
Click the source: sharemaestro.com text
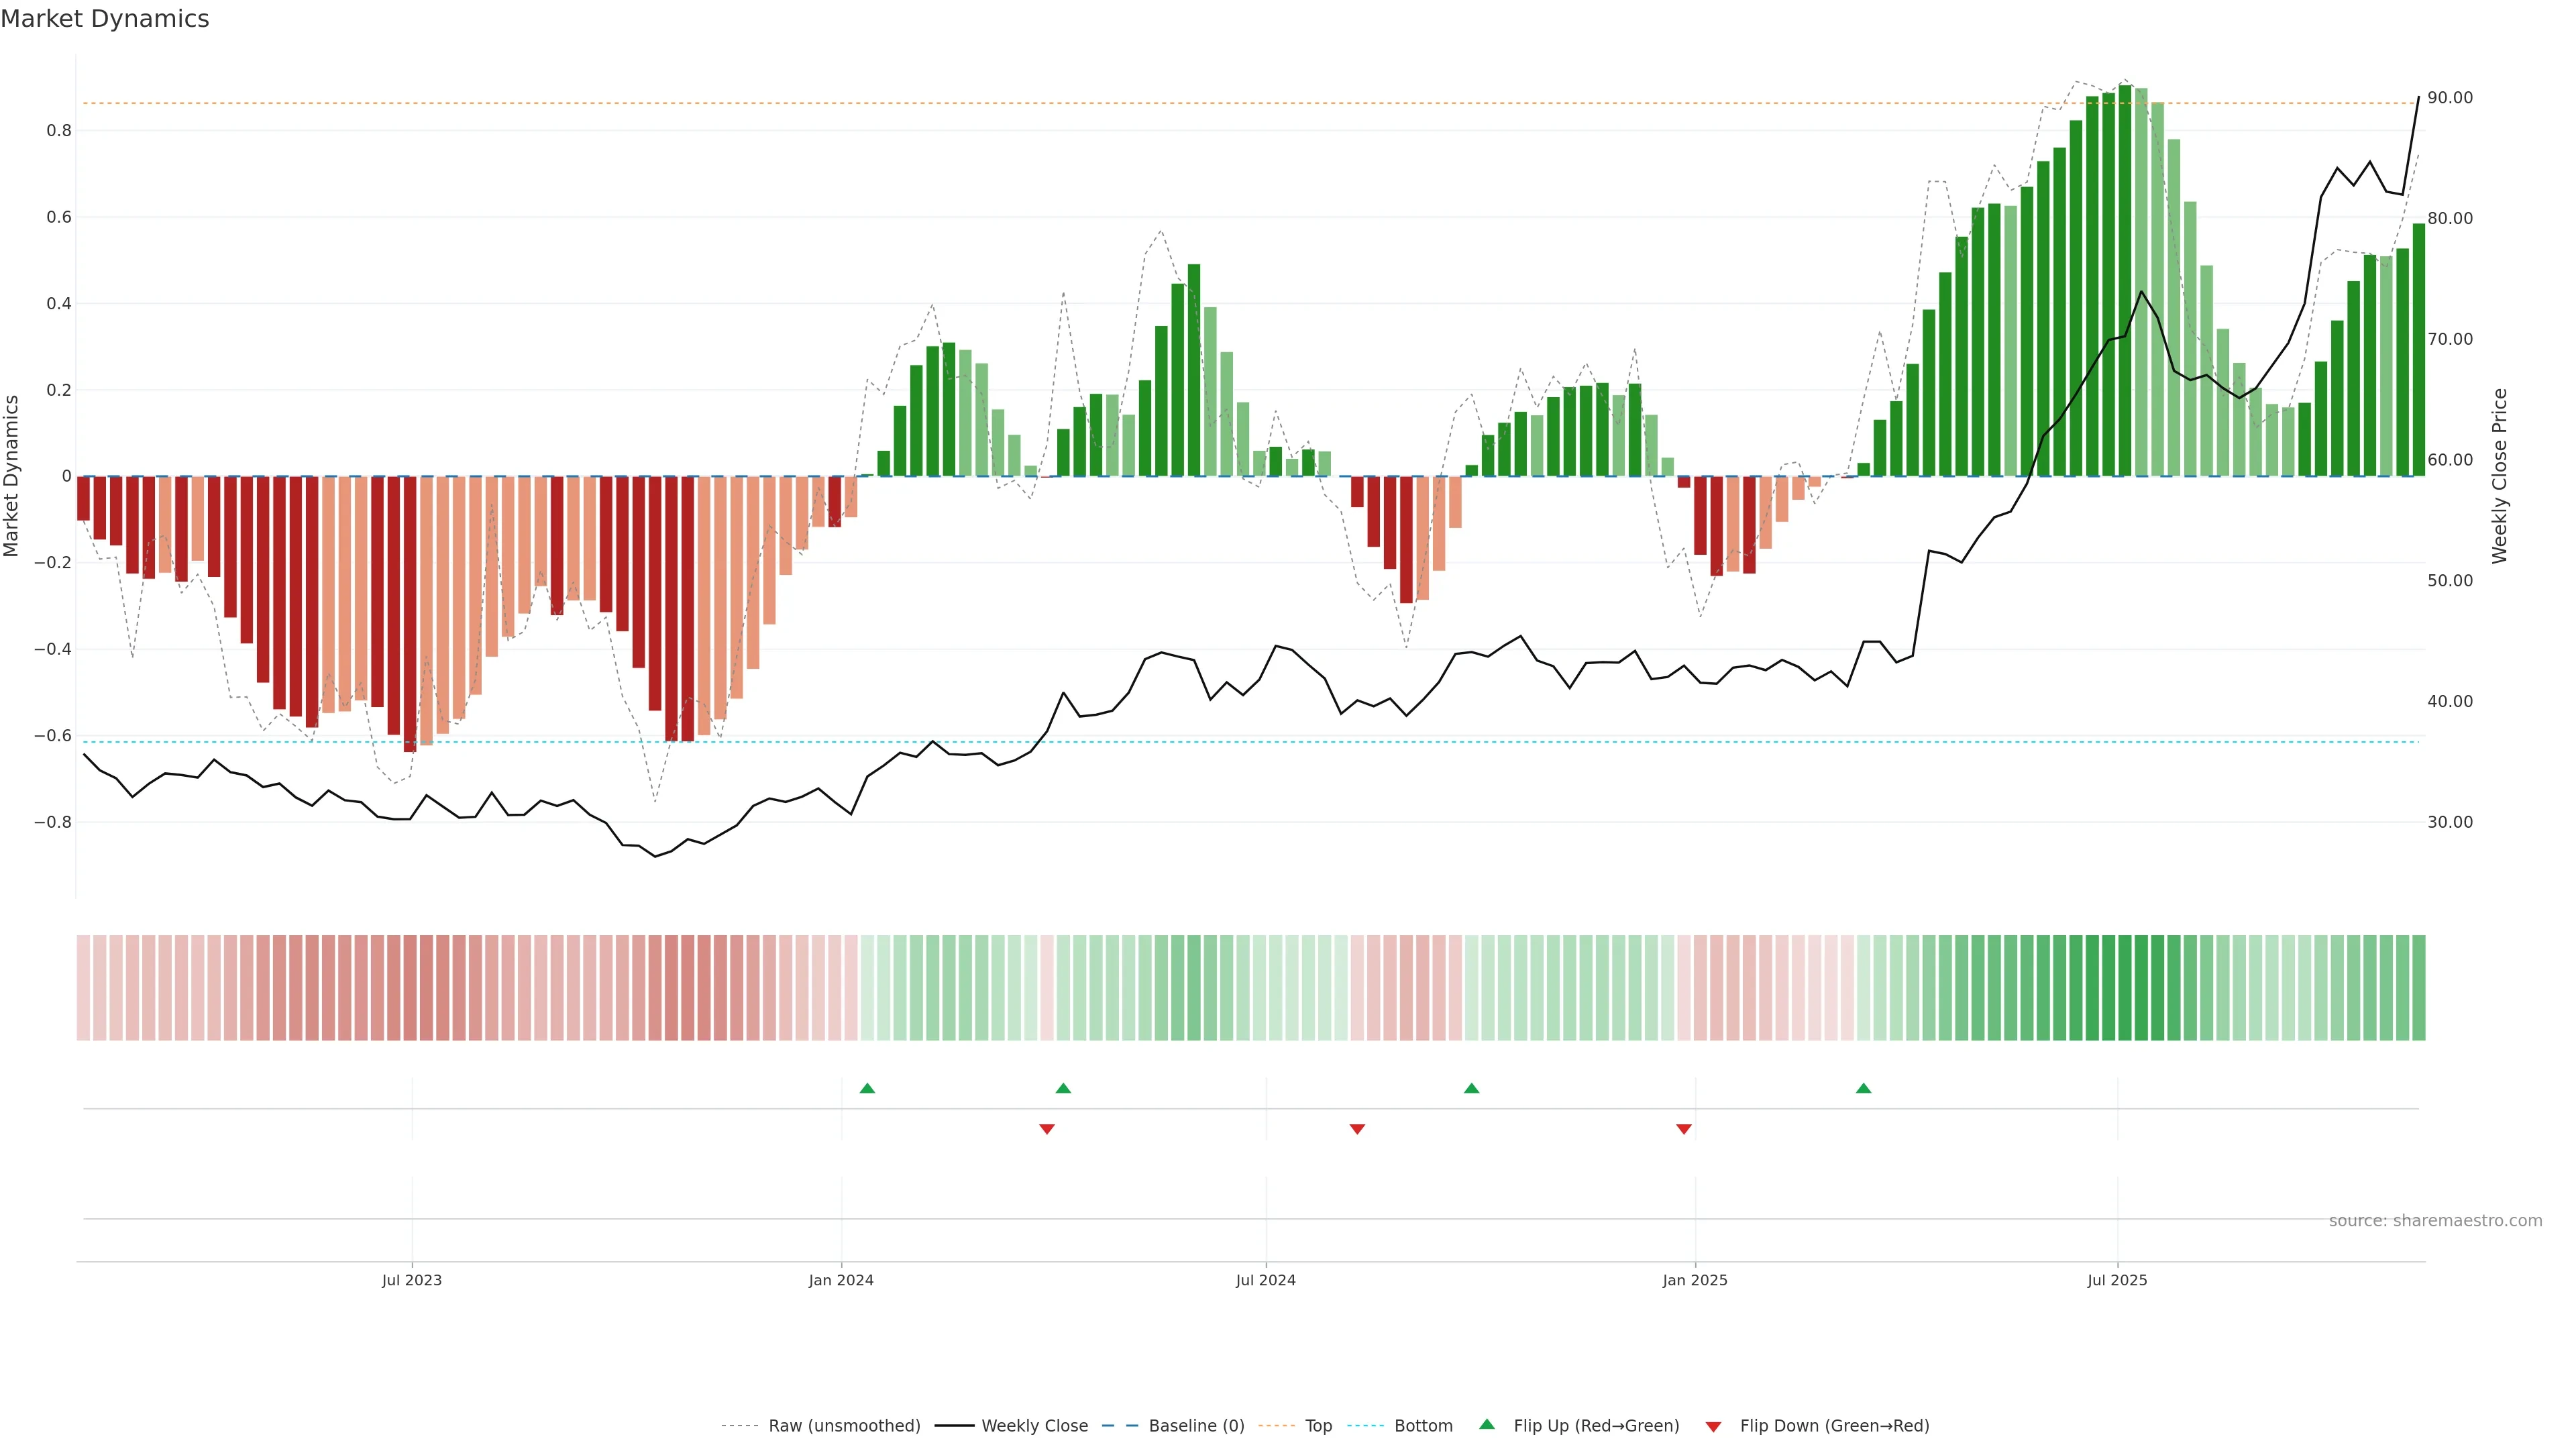tap(2435, 1220)
